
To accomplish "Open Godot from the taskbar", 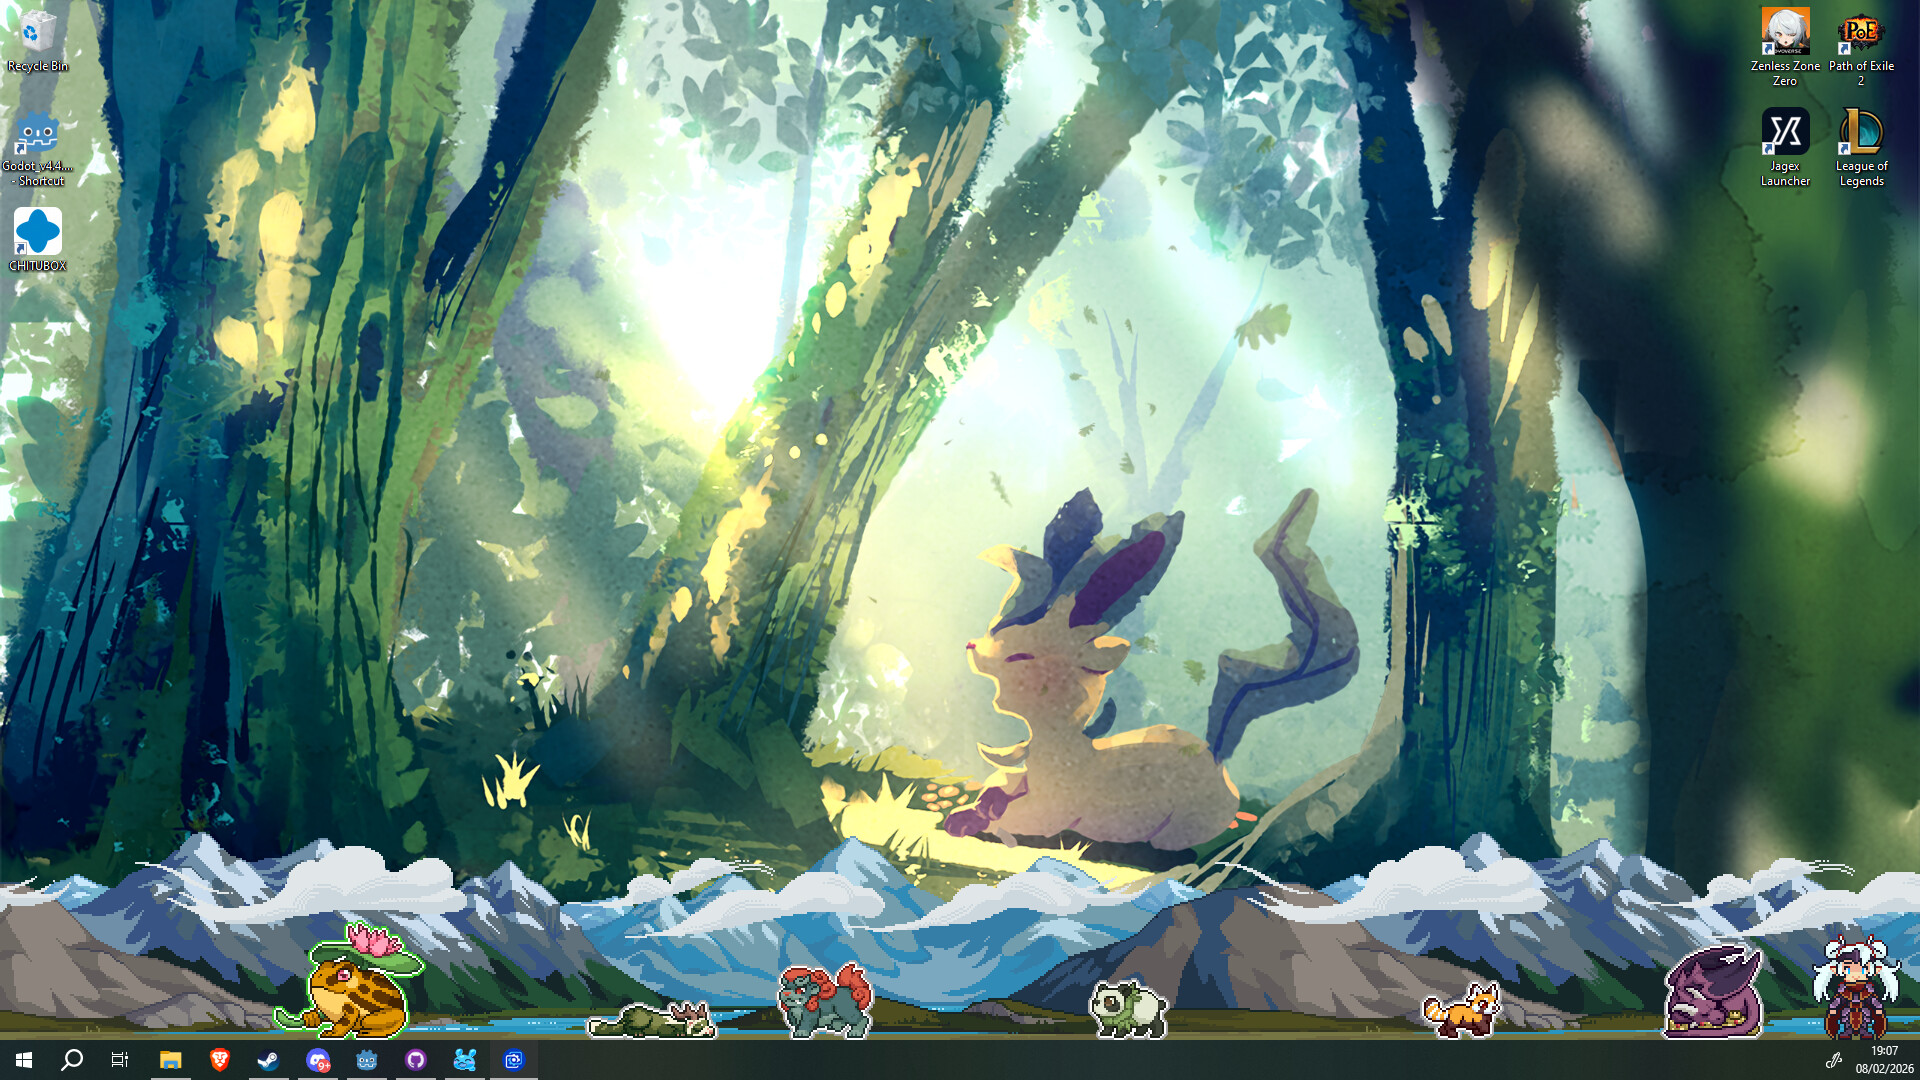I will 366,1060.
